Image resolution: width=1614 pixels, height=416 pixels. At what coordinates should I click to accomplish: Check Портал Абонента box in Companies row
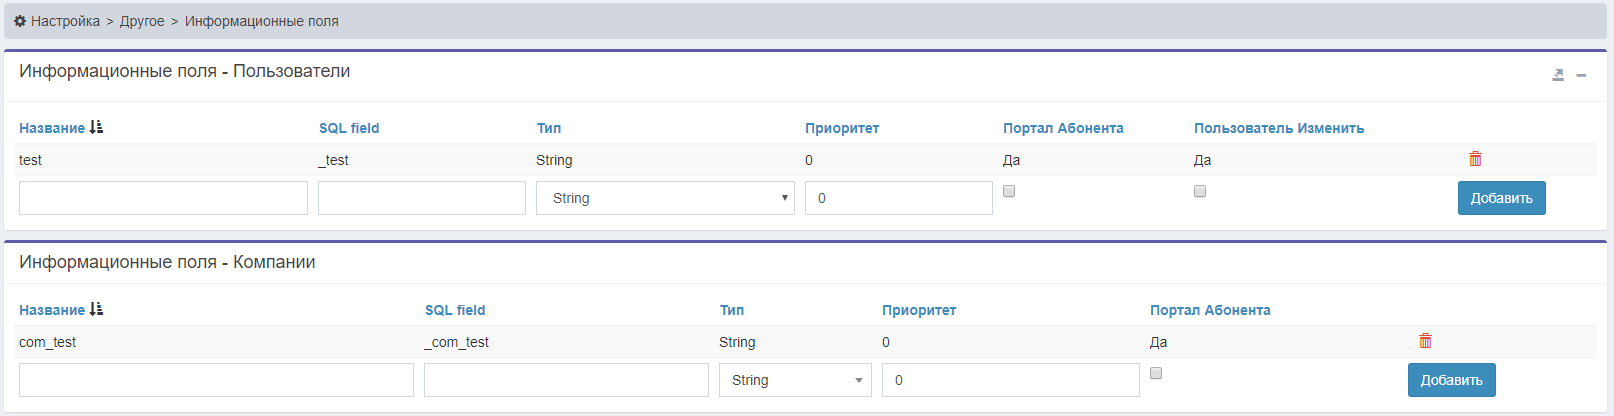(1156, 373)
